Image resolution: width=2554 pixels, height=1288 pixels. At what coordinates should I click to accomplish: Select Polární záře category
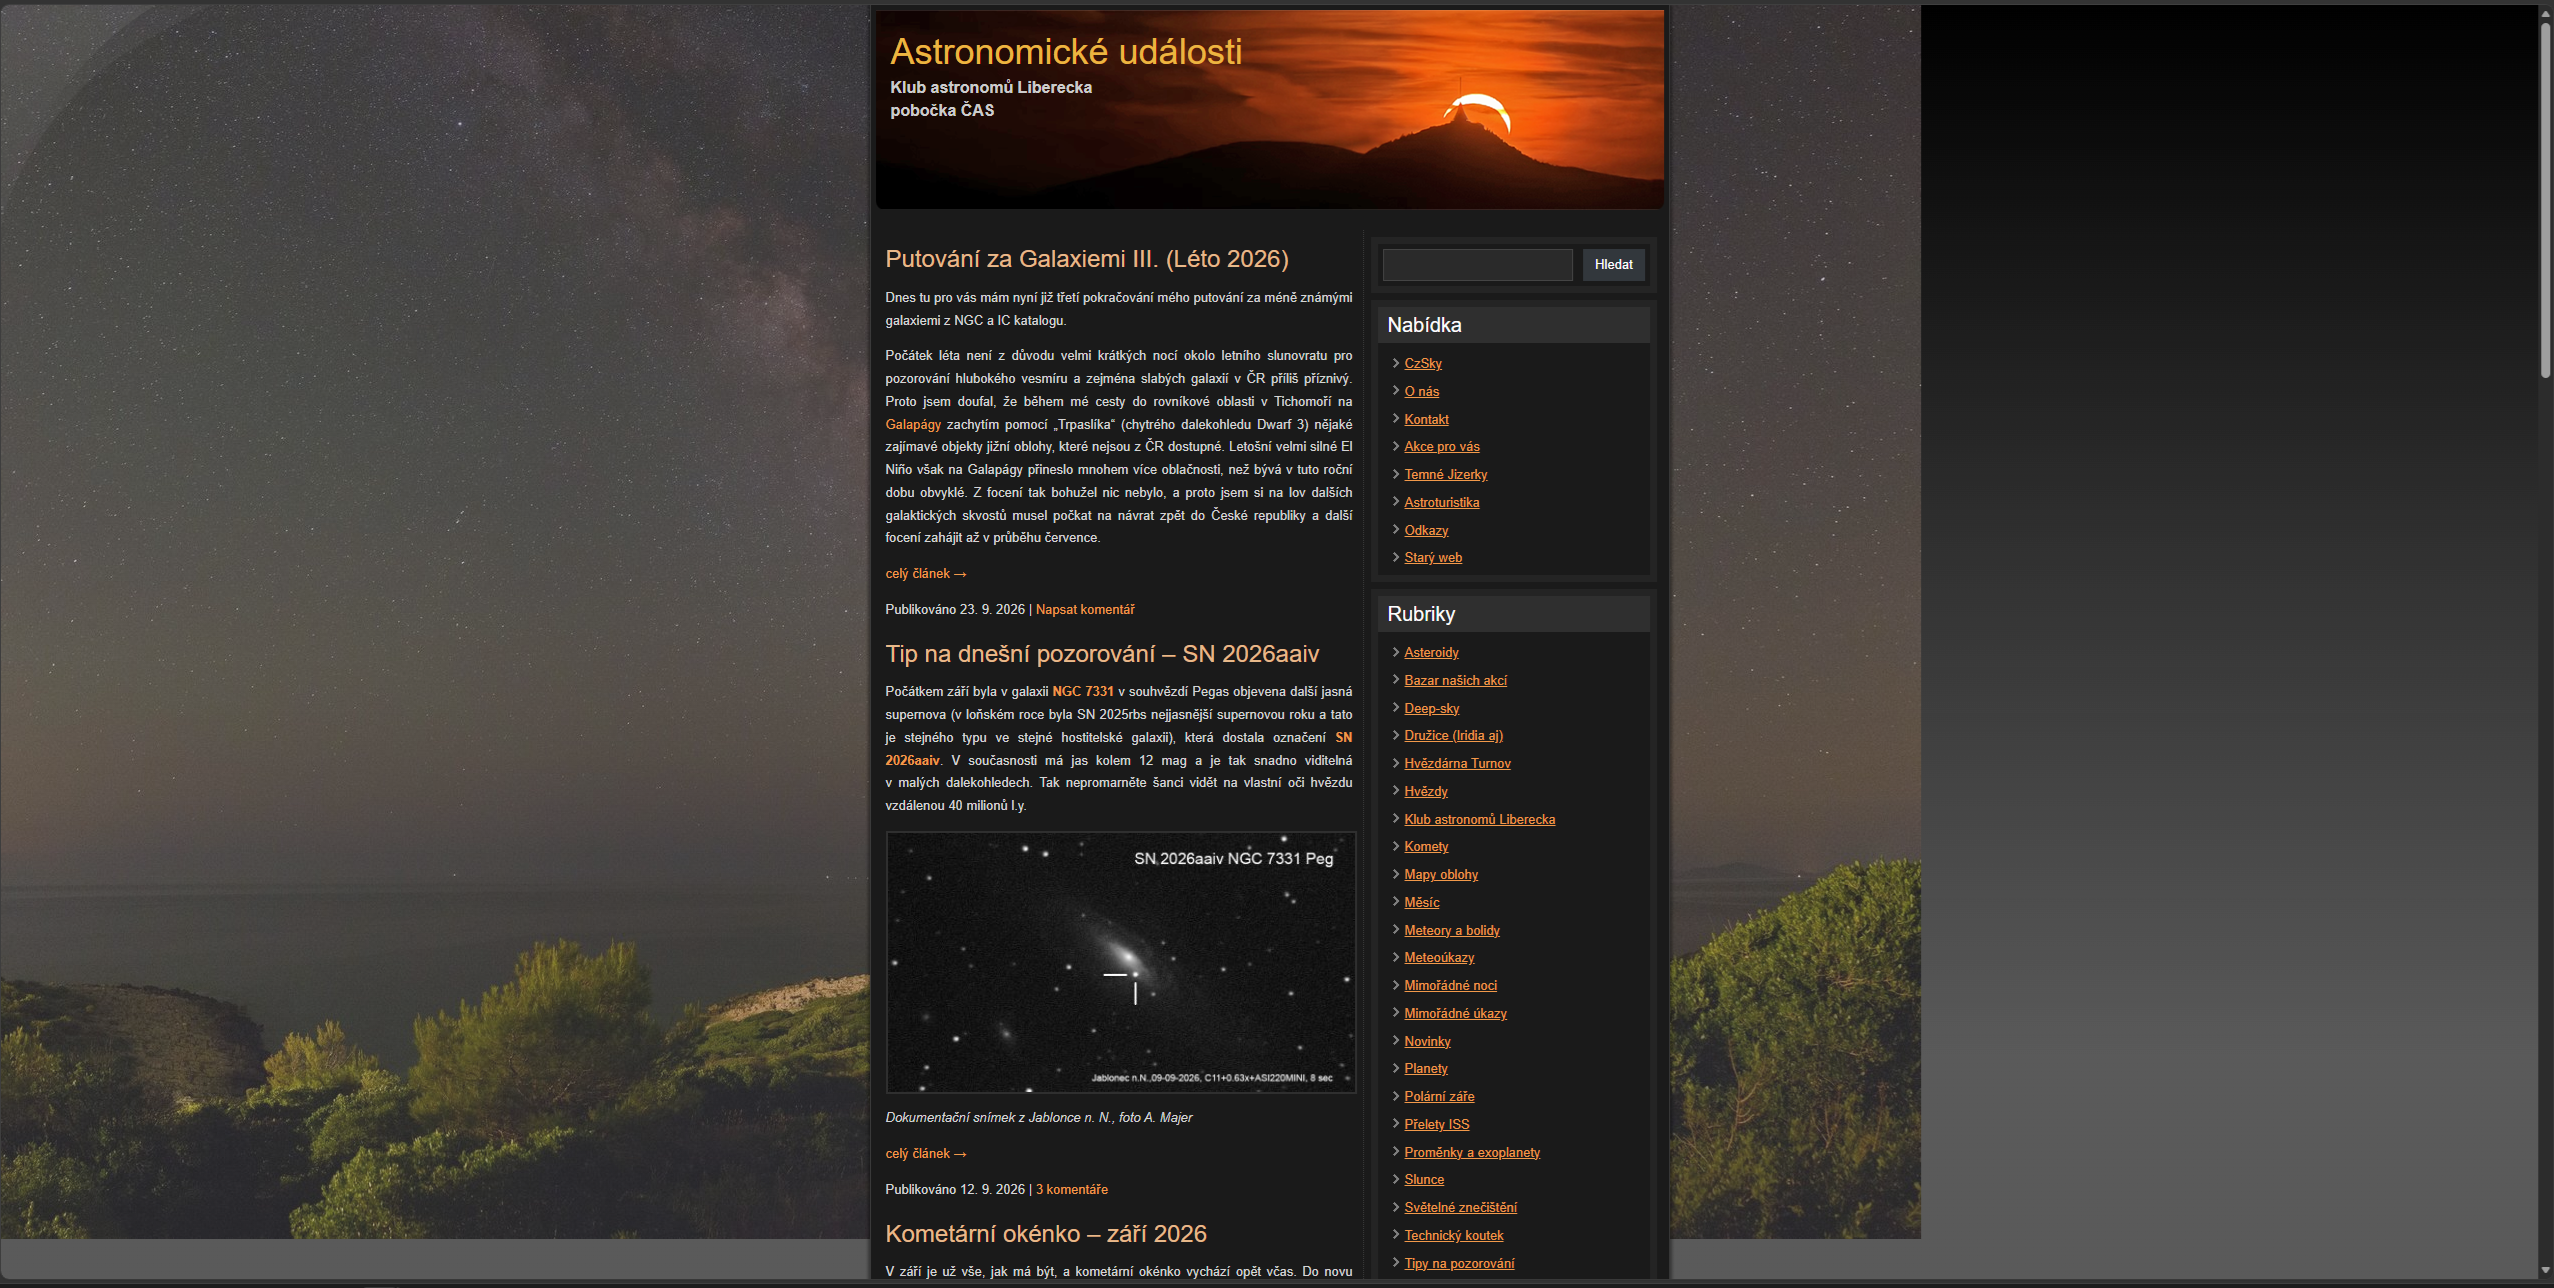click(1439, 1097)
